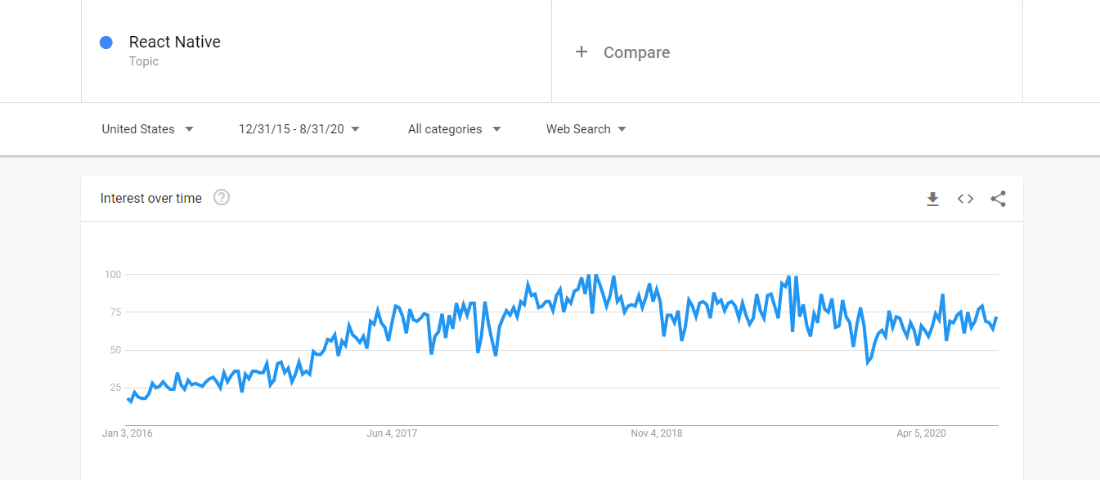Viewport: 1100px width, 481px height.
Task: Open the Web Search type dropdown
Action: pyautogui.click(x=586, y=129)
